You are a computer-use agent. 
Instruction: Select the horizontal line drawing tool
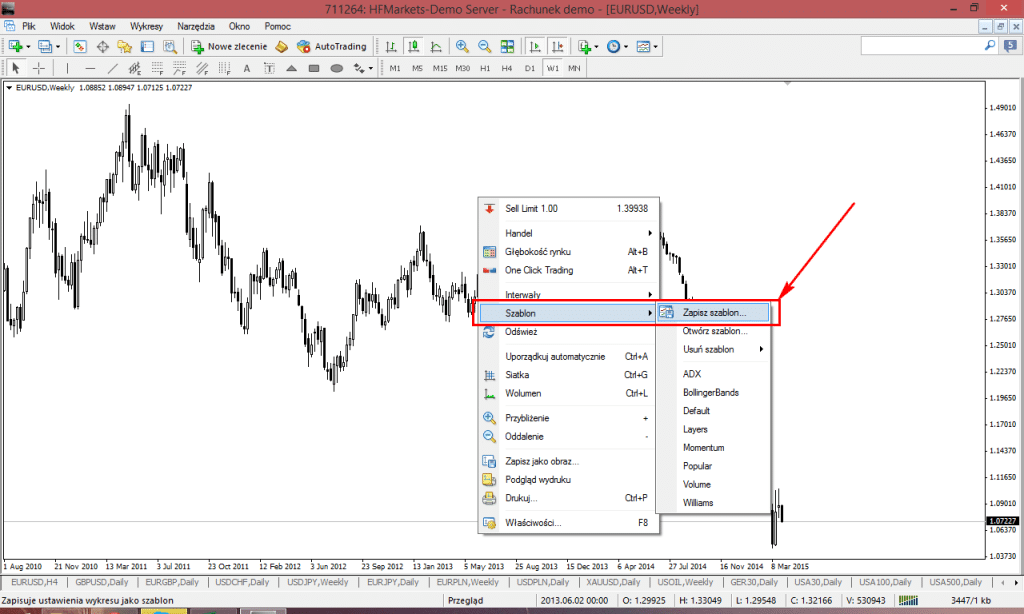[x=90, y=68]
